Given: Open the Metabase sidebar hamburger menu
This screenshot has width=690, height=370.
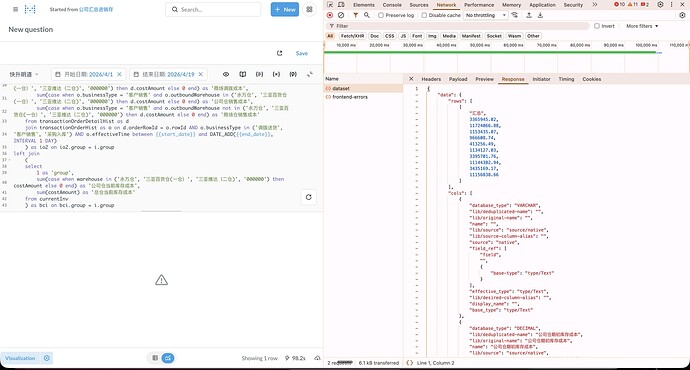Looking at the screenshot, I should pyautogui.click(x=15, y=9).
